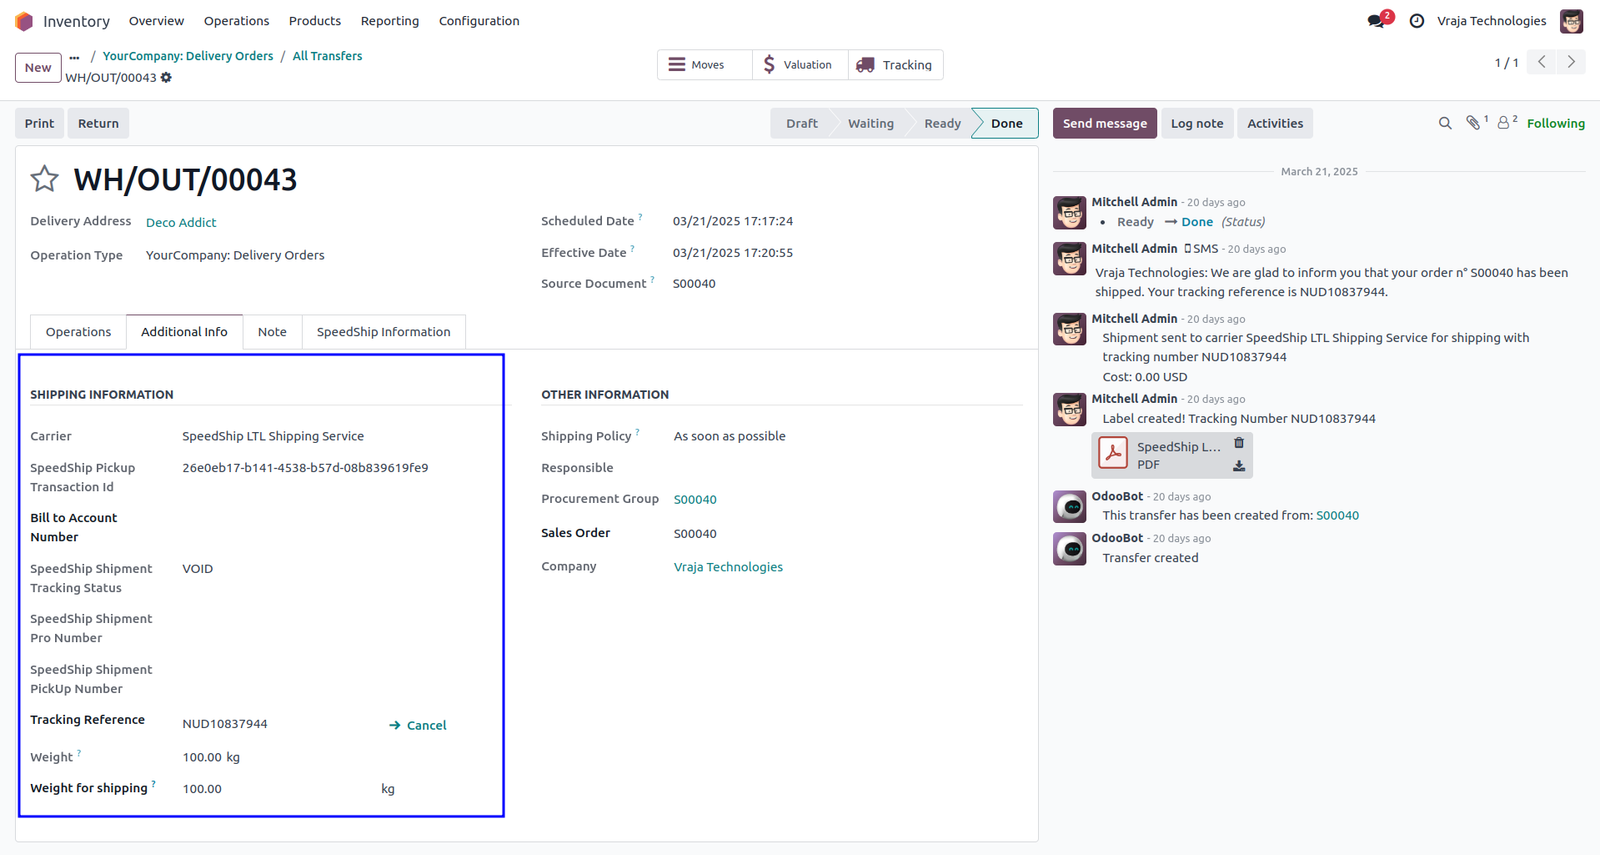Open the Deco Addict delivery address link
The width and height of the screenshot is (1600, 855).
pos(181,223)
